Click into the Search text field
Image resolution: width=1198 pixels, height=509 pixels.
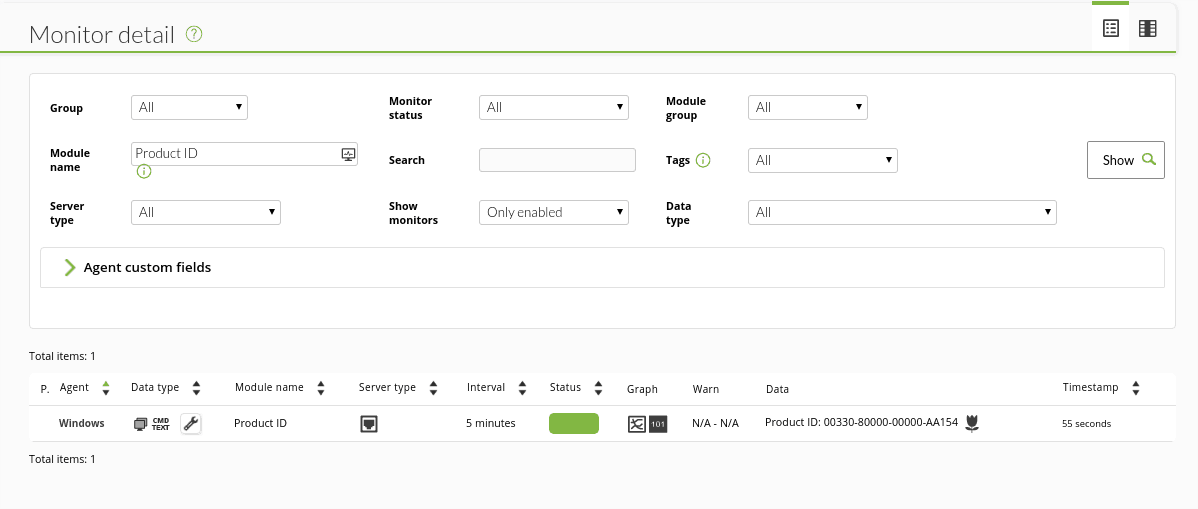pos(557,160)
